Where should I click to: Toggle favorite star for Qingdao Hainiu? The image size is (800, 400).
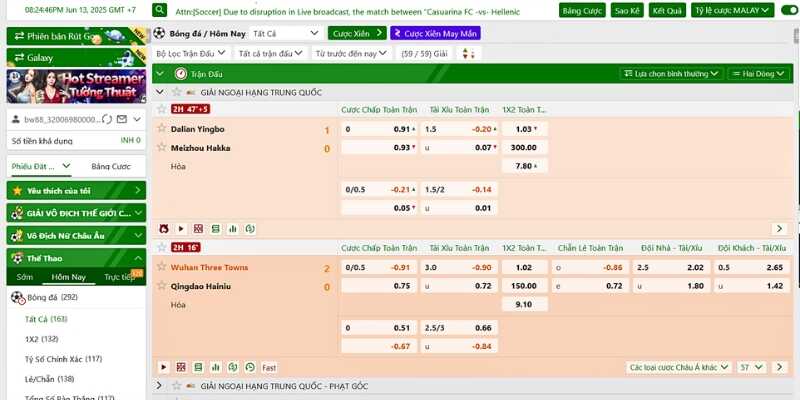tap(163, 286)
